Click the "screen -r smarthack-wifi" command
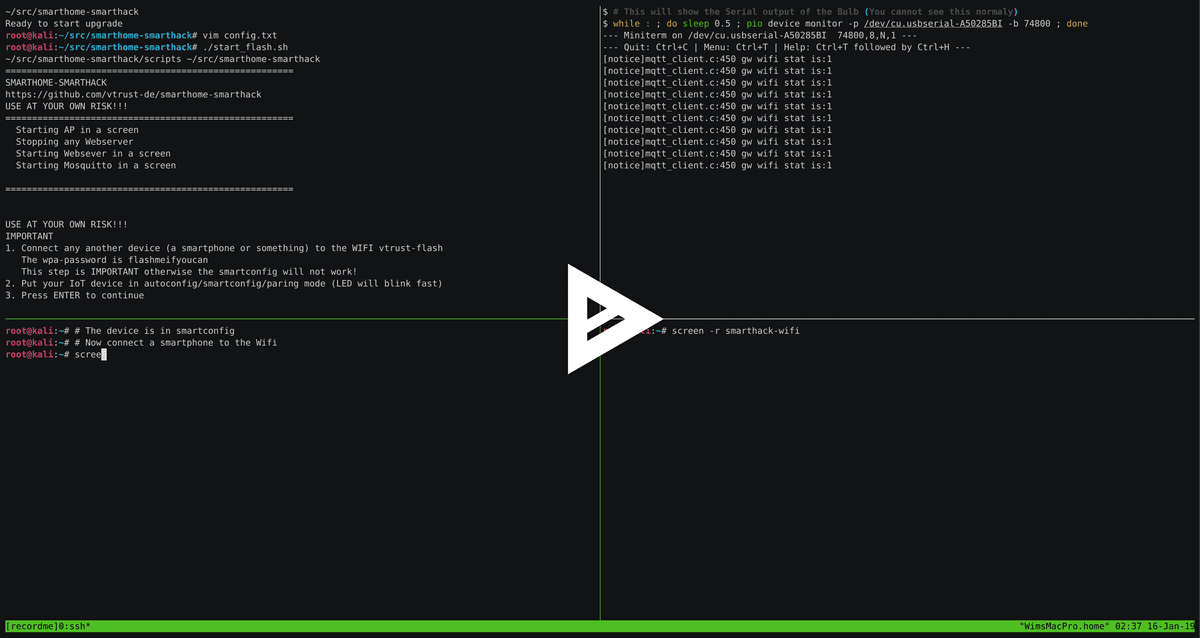1200x638 pixels. point(736,330)
